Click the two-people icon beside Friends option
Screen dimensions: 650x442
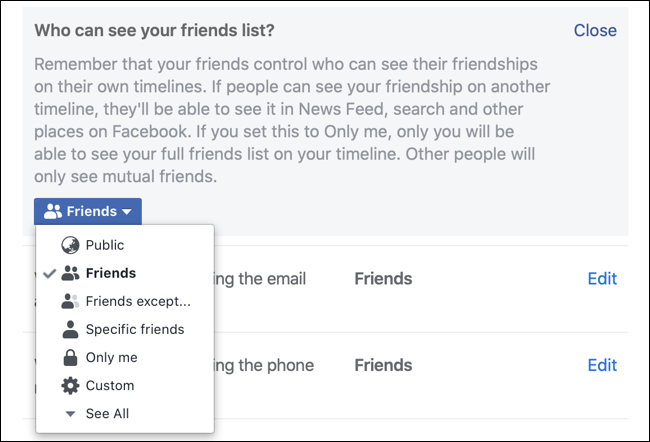[70, 273]
